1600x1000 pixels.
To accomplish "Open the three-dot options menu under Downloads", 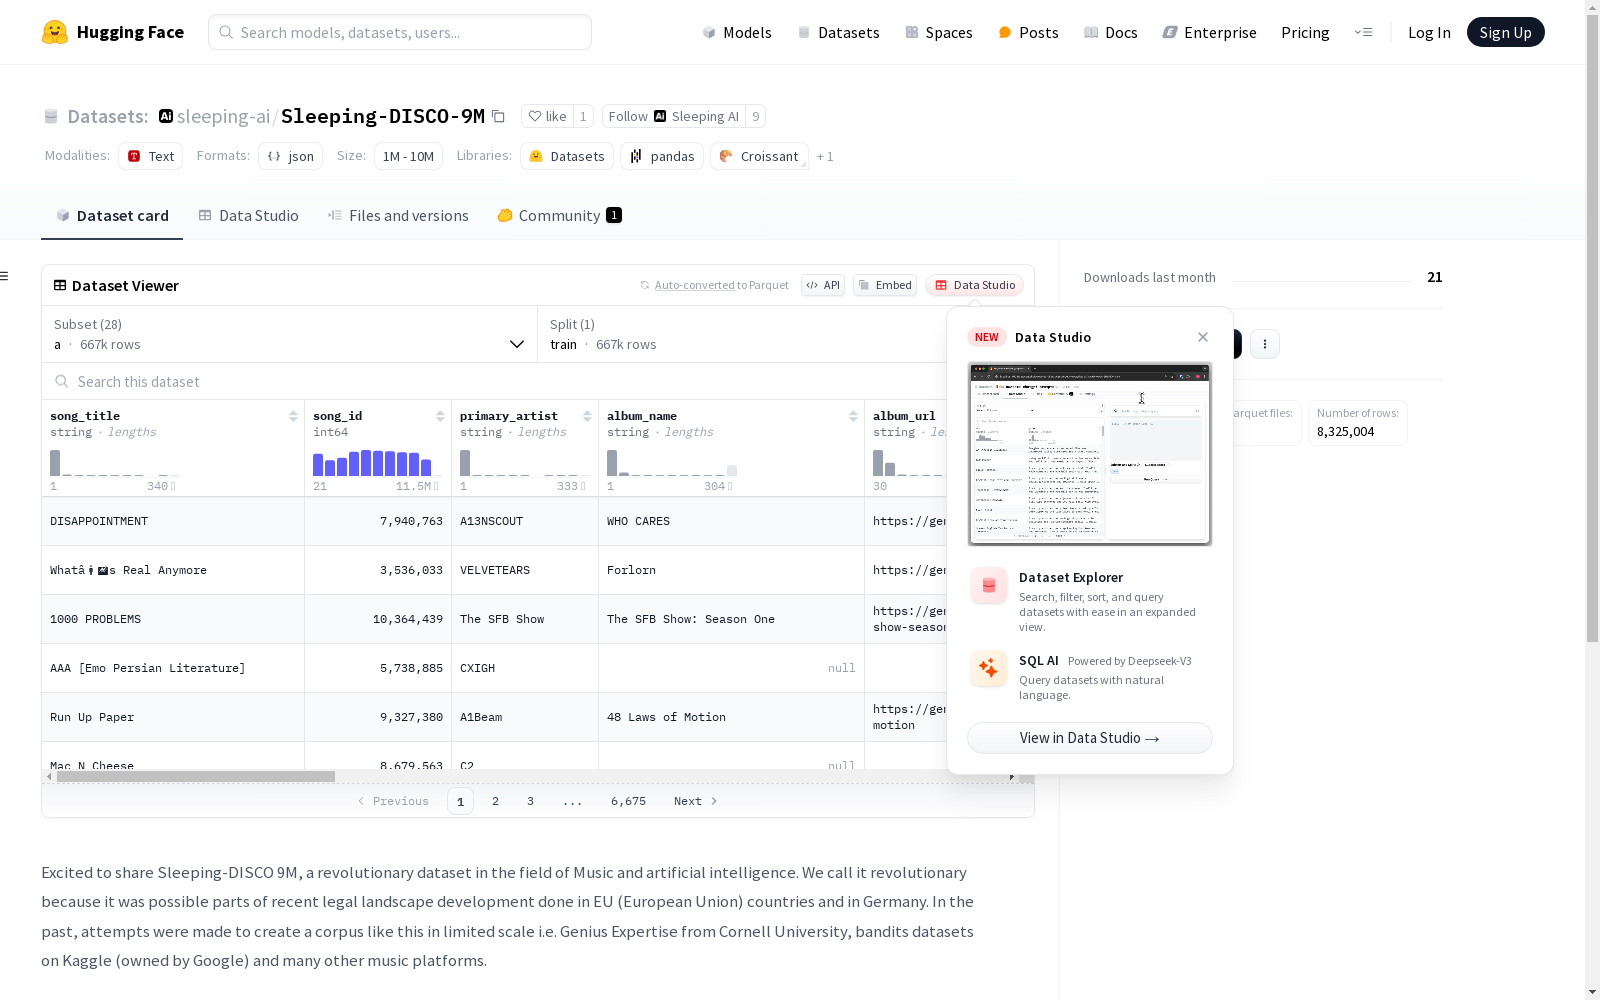I will pyautogui.click(x=1265, y=344).
